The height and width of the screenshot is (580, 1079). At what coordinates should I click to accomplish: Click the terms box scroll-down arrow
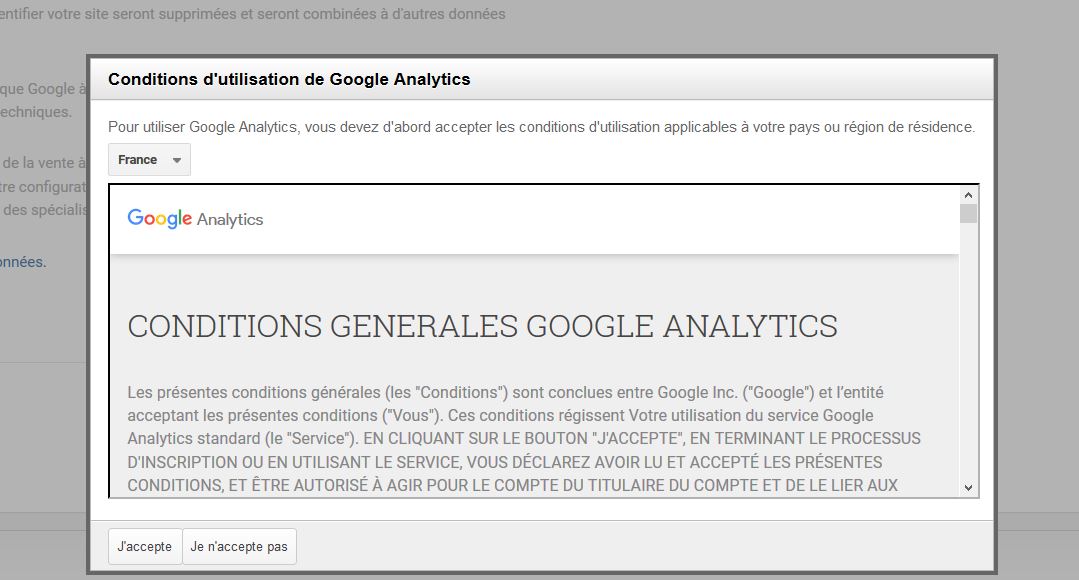click(968, 488)
